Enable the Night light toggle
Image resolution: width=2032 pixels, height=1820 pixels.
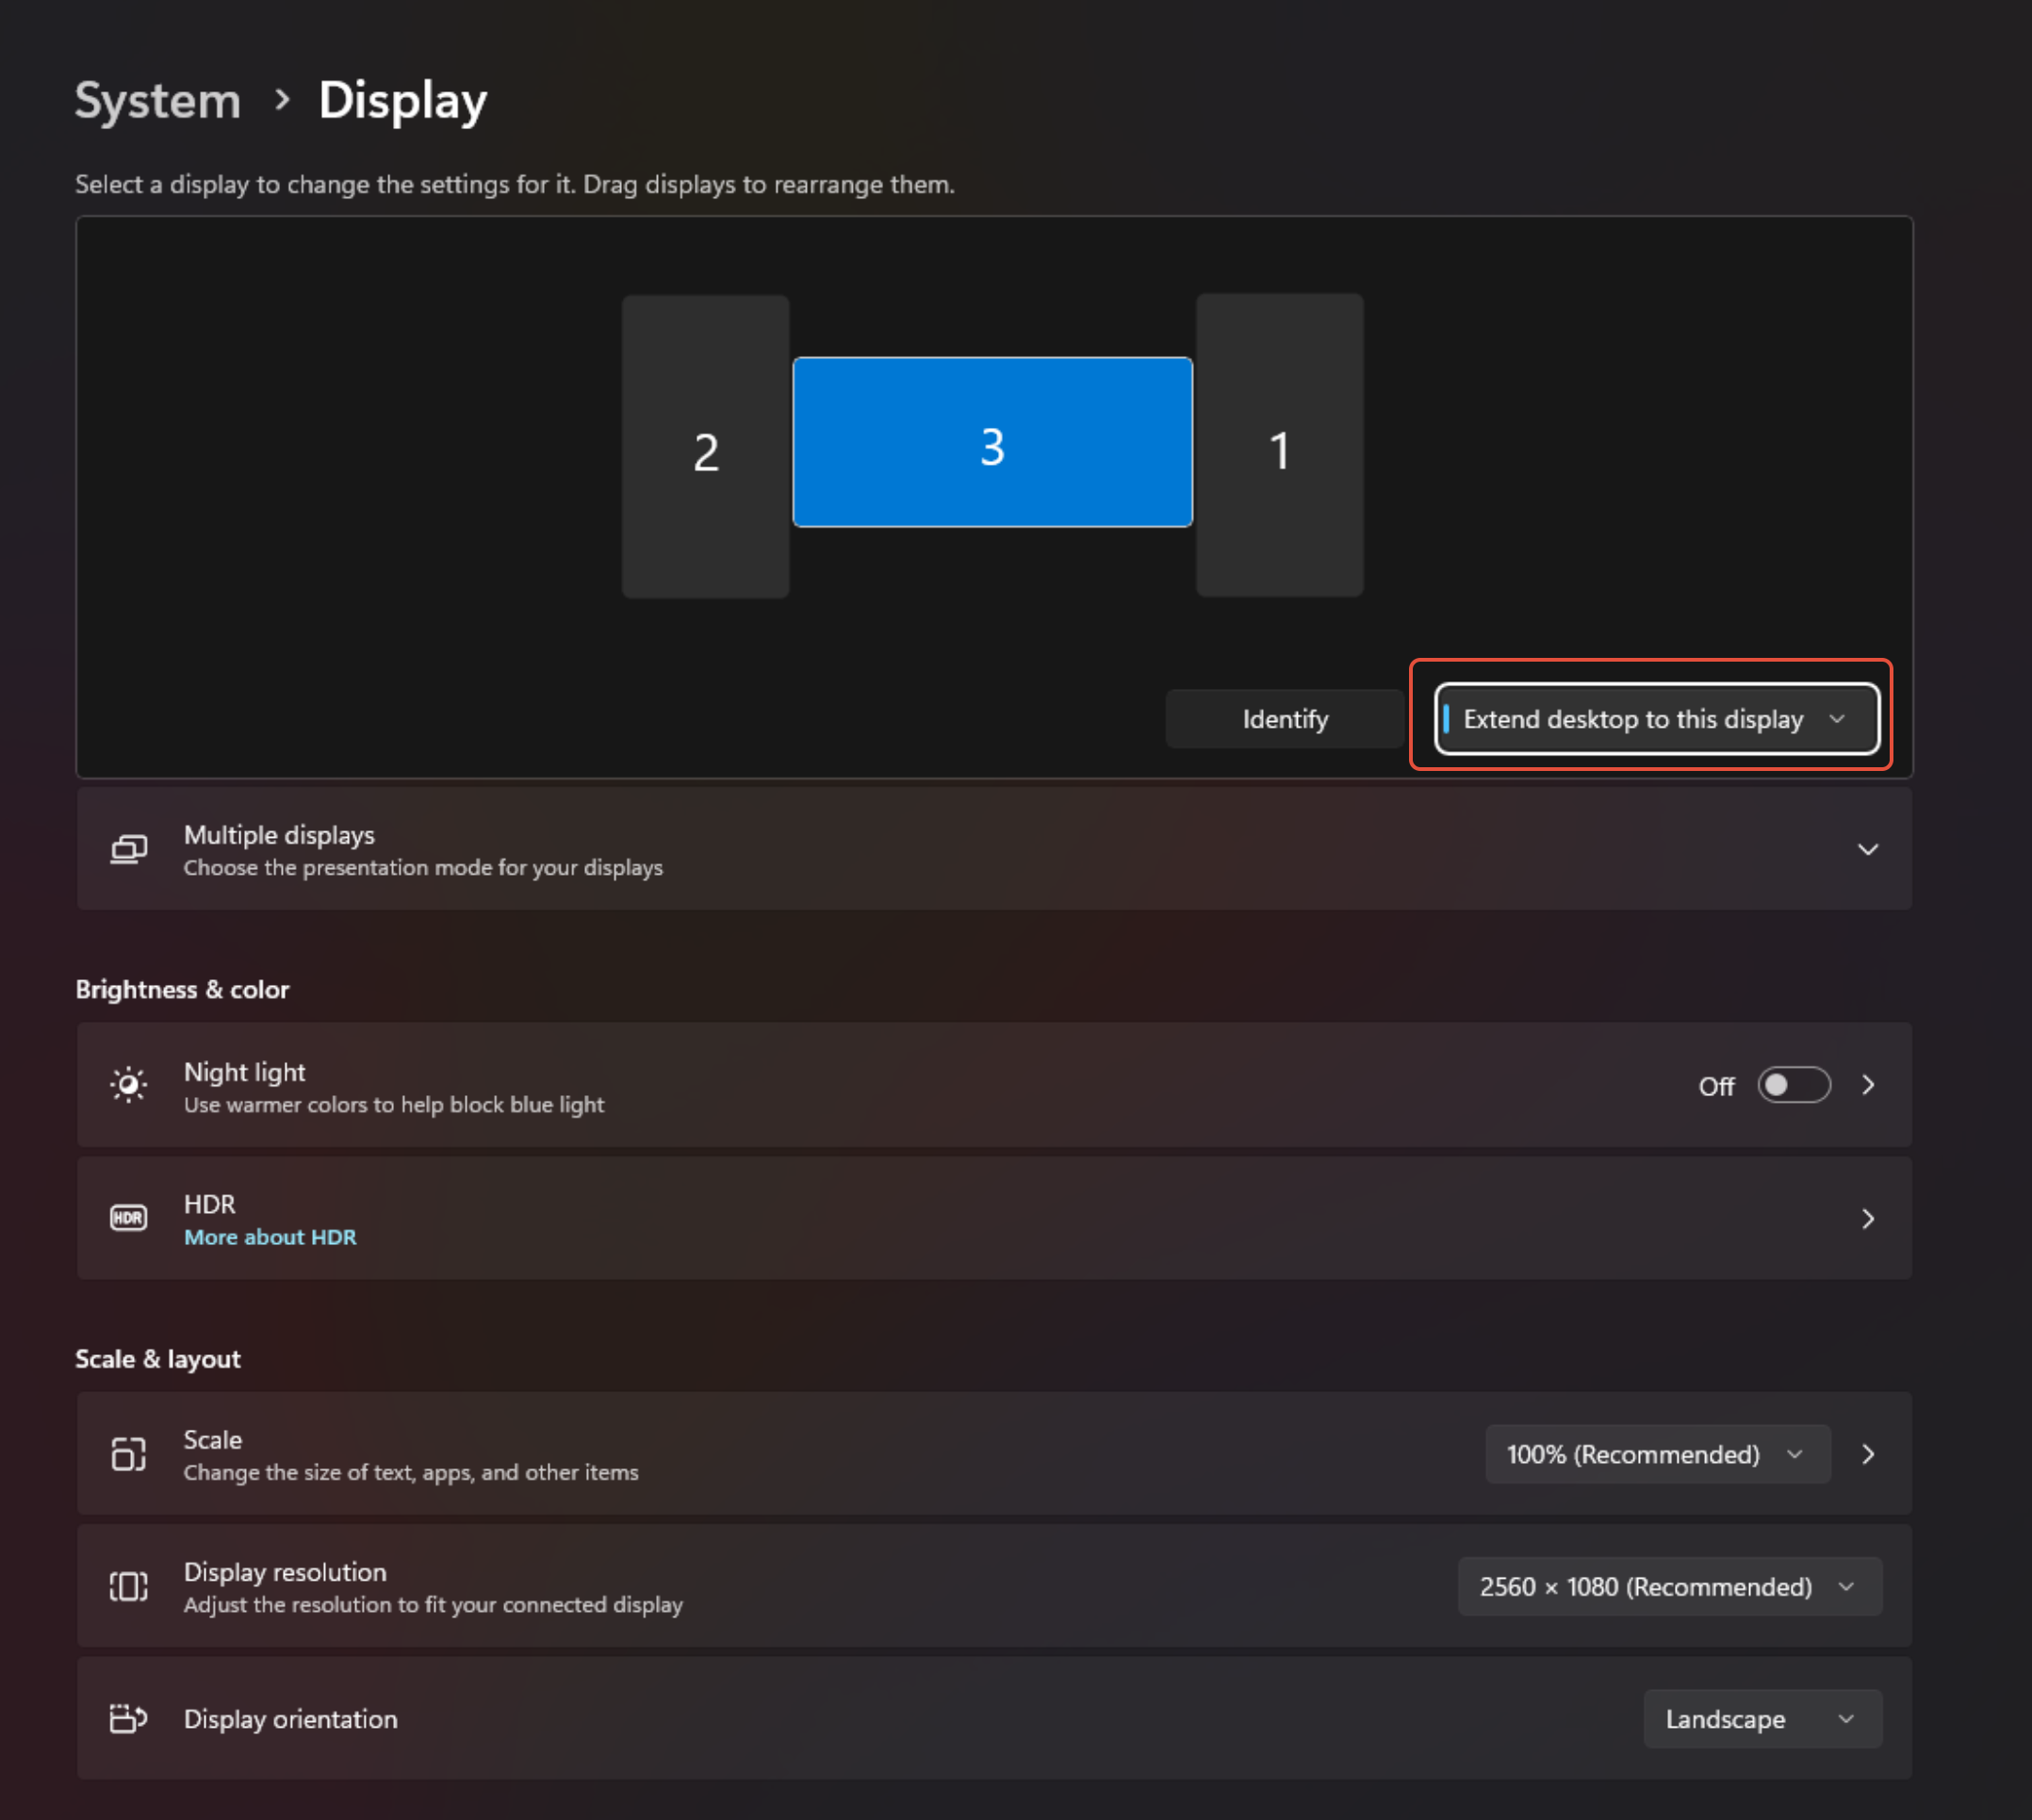click(x=1793, y=1085)
